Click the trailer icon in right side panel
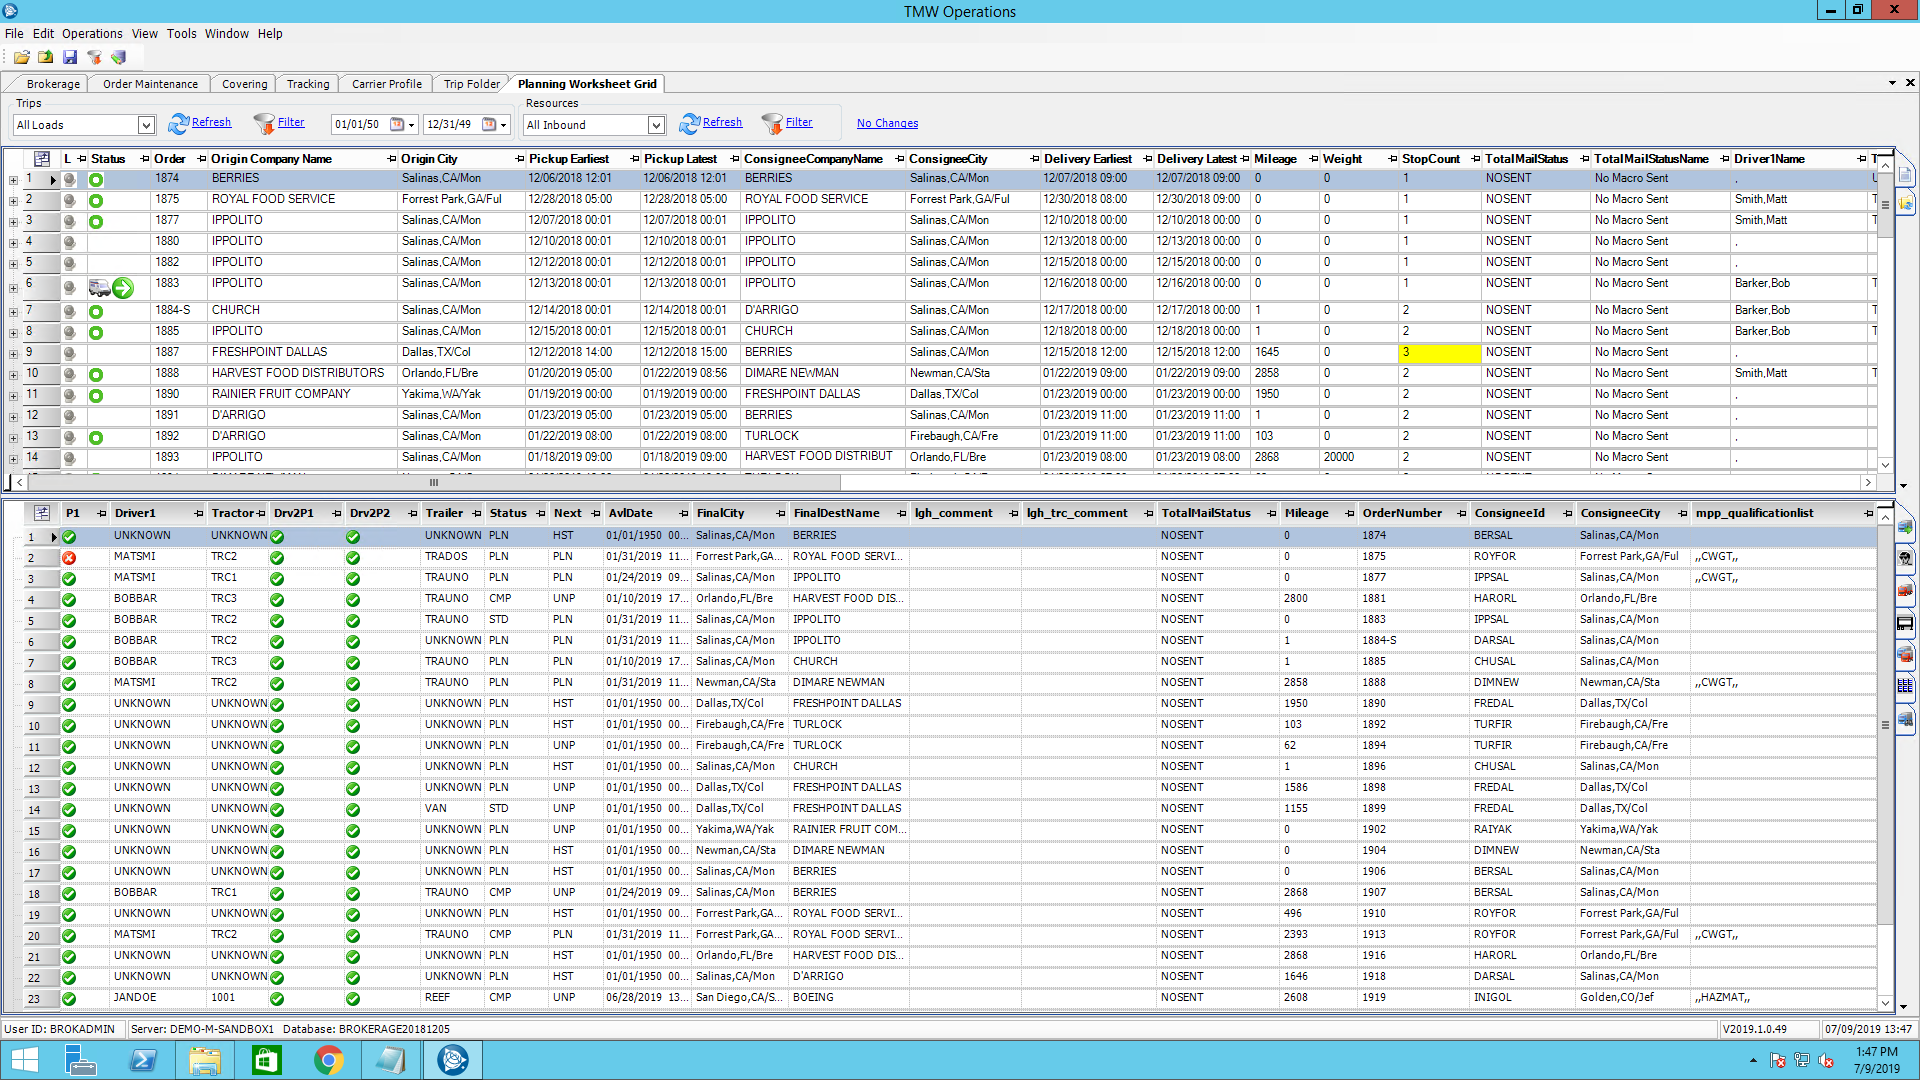This screenshot has width=1920, height=1080. (x=1905, y=623)
